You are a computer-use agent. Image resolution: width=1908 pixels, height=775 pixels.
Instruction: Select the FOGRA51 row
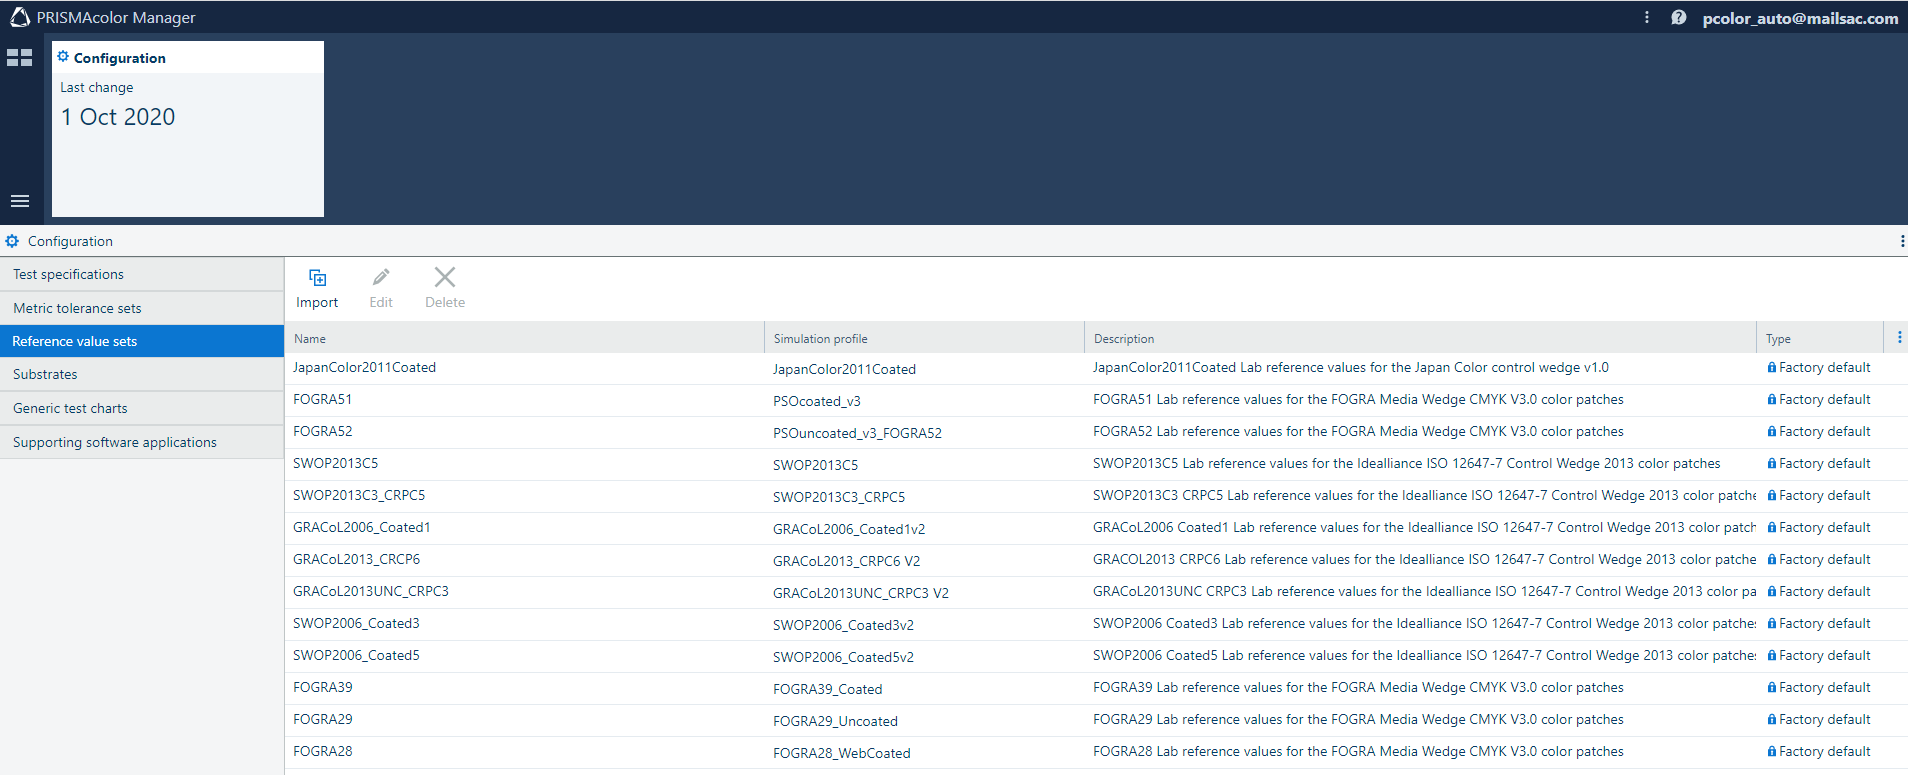click(x=322, y=399)
